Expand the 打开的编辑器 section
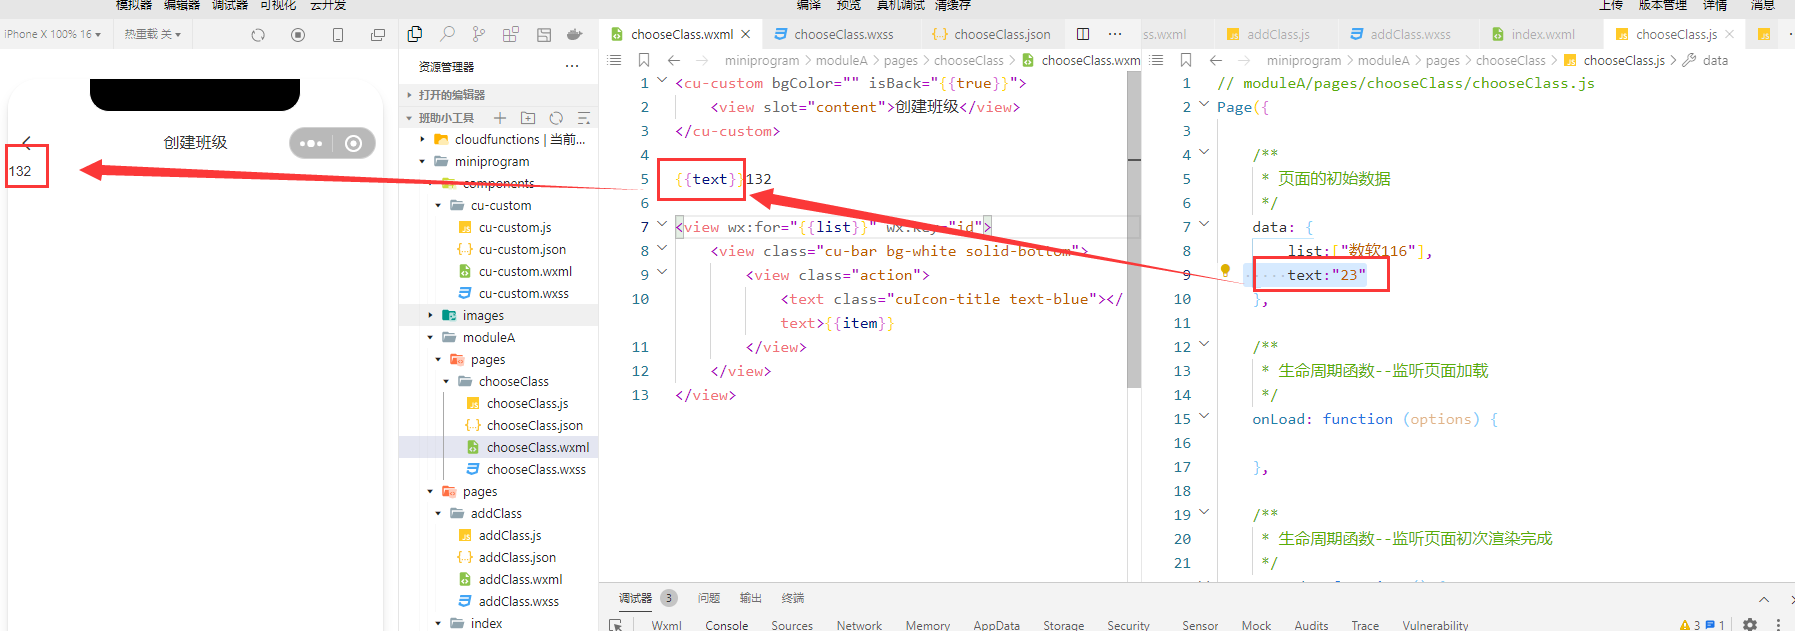The width and height of the screenshot is (1795, 631). pos(452,95)
